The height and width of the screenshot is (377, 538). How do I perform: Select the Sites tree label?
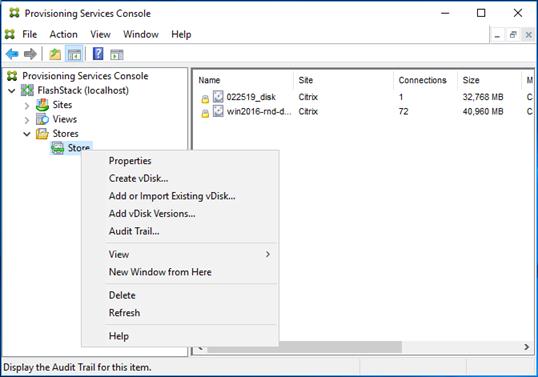pos(62,105)
